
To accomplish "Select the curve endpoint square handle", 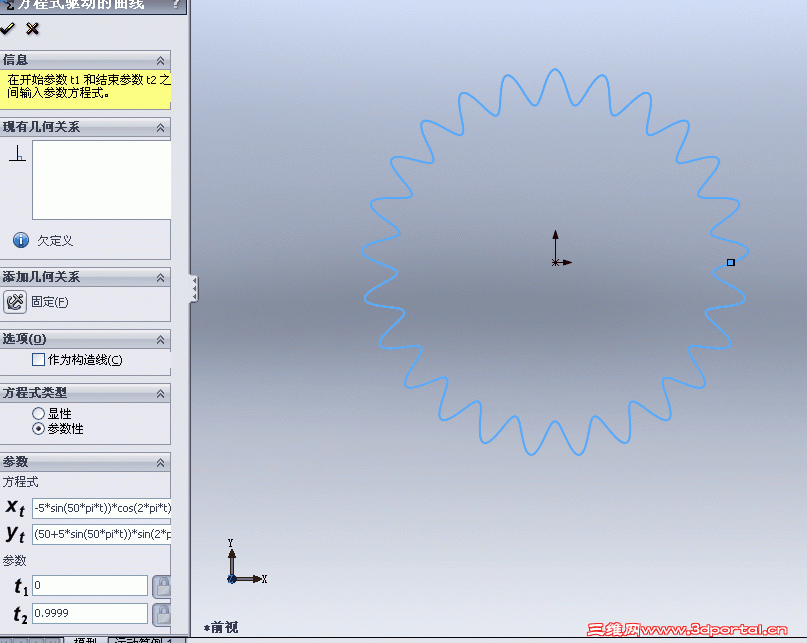I will click(x=731, y=263).
